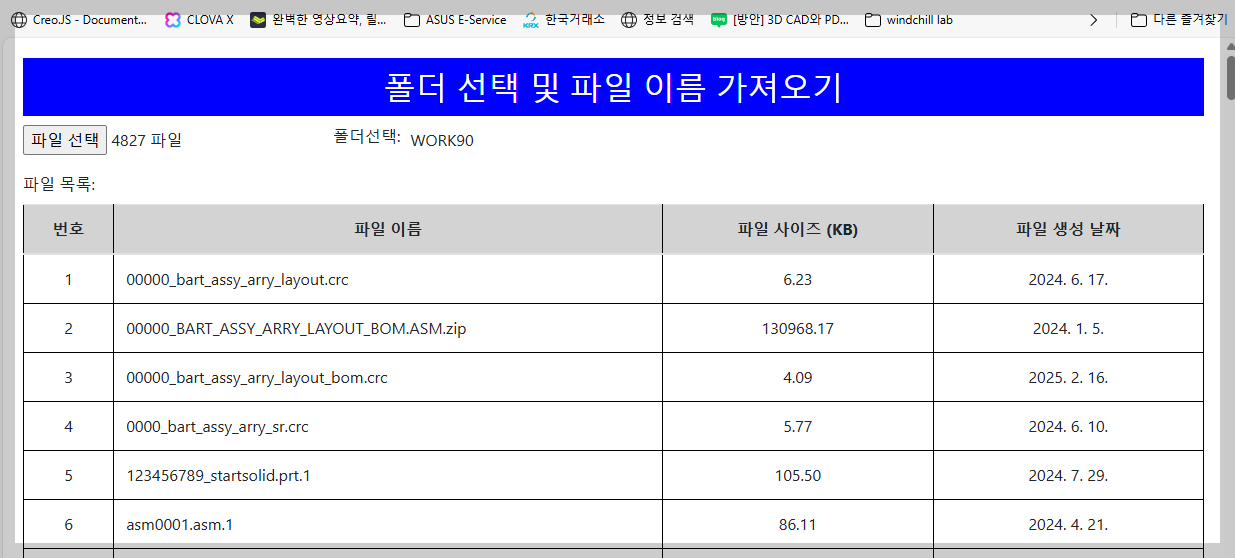Select file 00000_bart_assy_arry_layout_bom.crc
Viewport: 1235px width, 558px height.
point(257,378)
